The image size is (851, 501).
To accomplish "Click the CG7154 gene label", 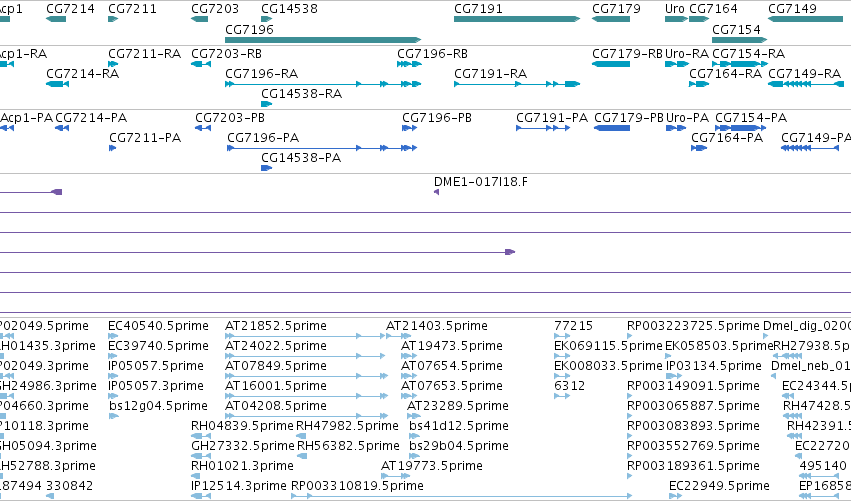I will click(x=736, y=29).
